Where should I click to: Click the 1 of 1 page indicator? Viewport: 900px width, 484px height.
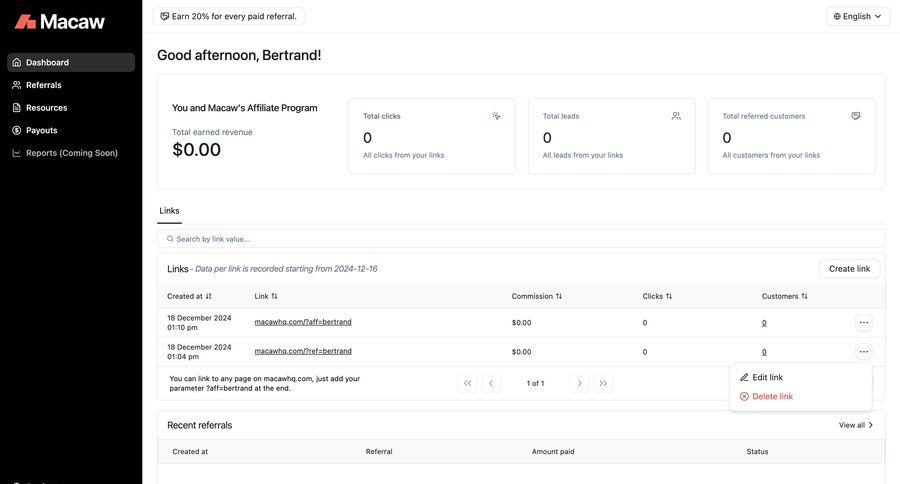pyautogui.click(x=536, y=383)
